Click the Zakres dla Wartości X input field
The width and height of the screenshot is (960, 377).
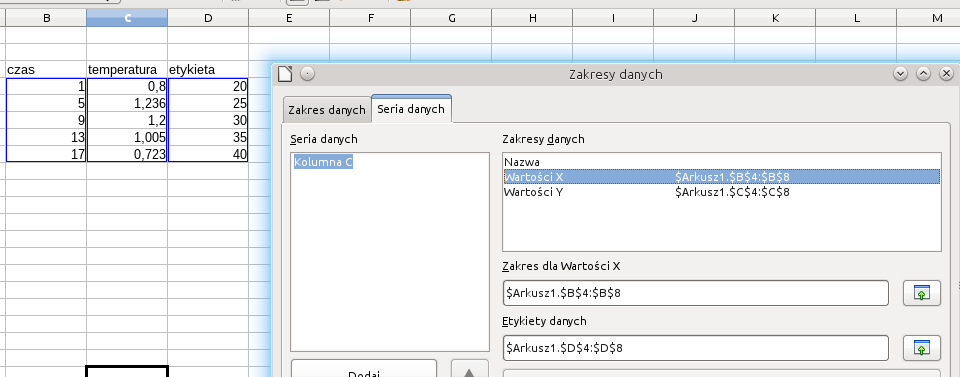click(696, 293)
